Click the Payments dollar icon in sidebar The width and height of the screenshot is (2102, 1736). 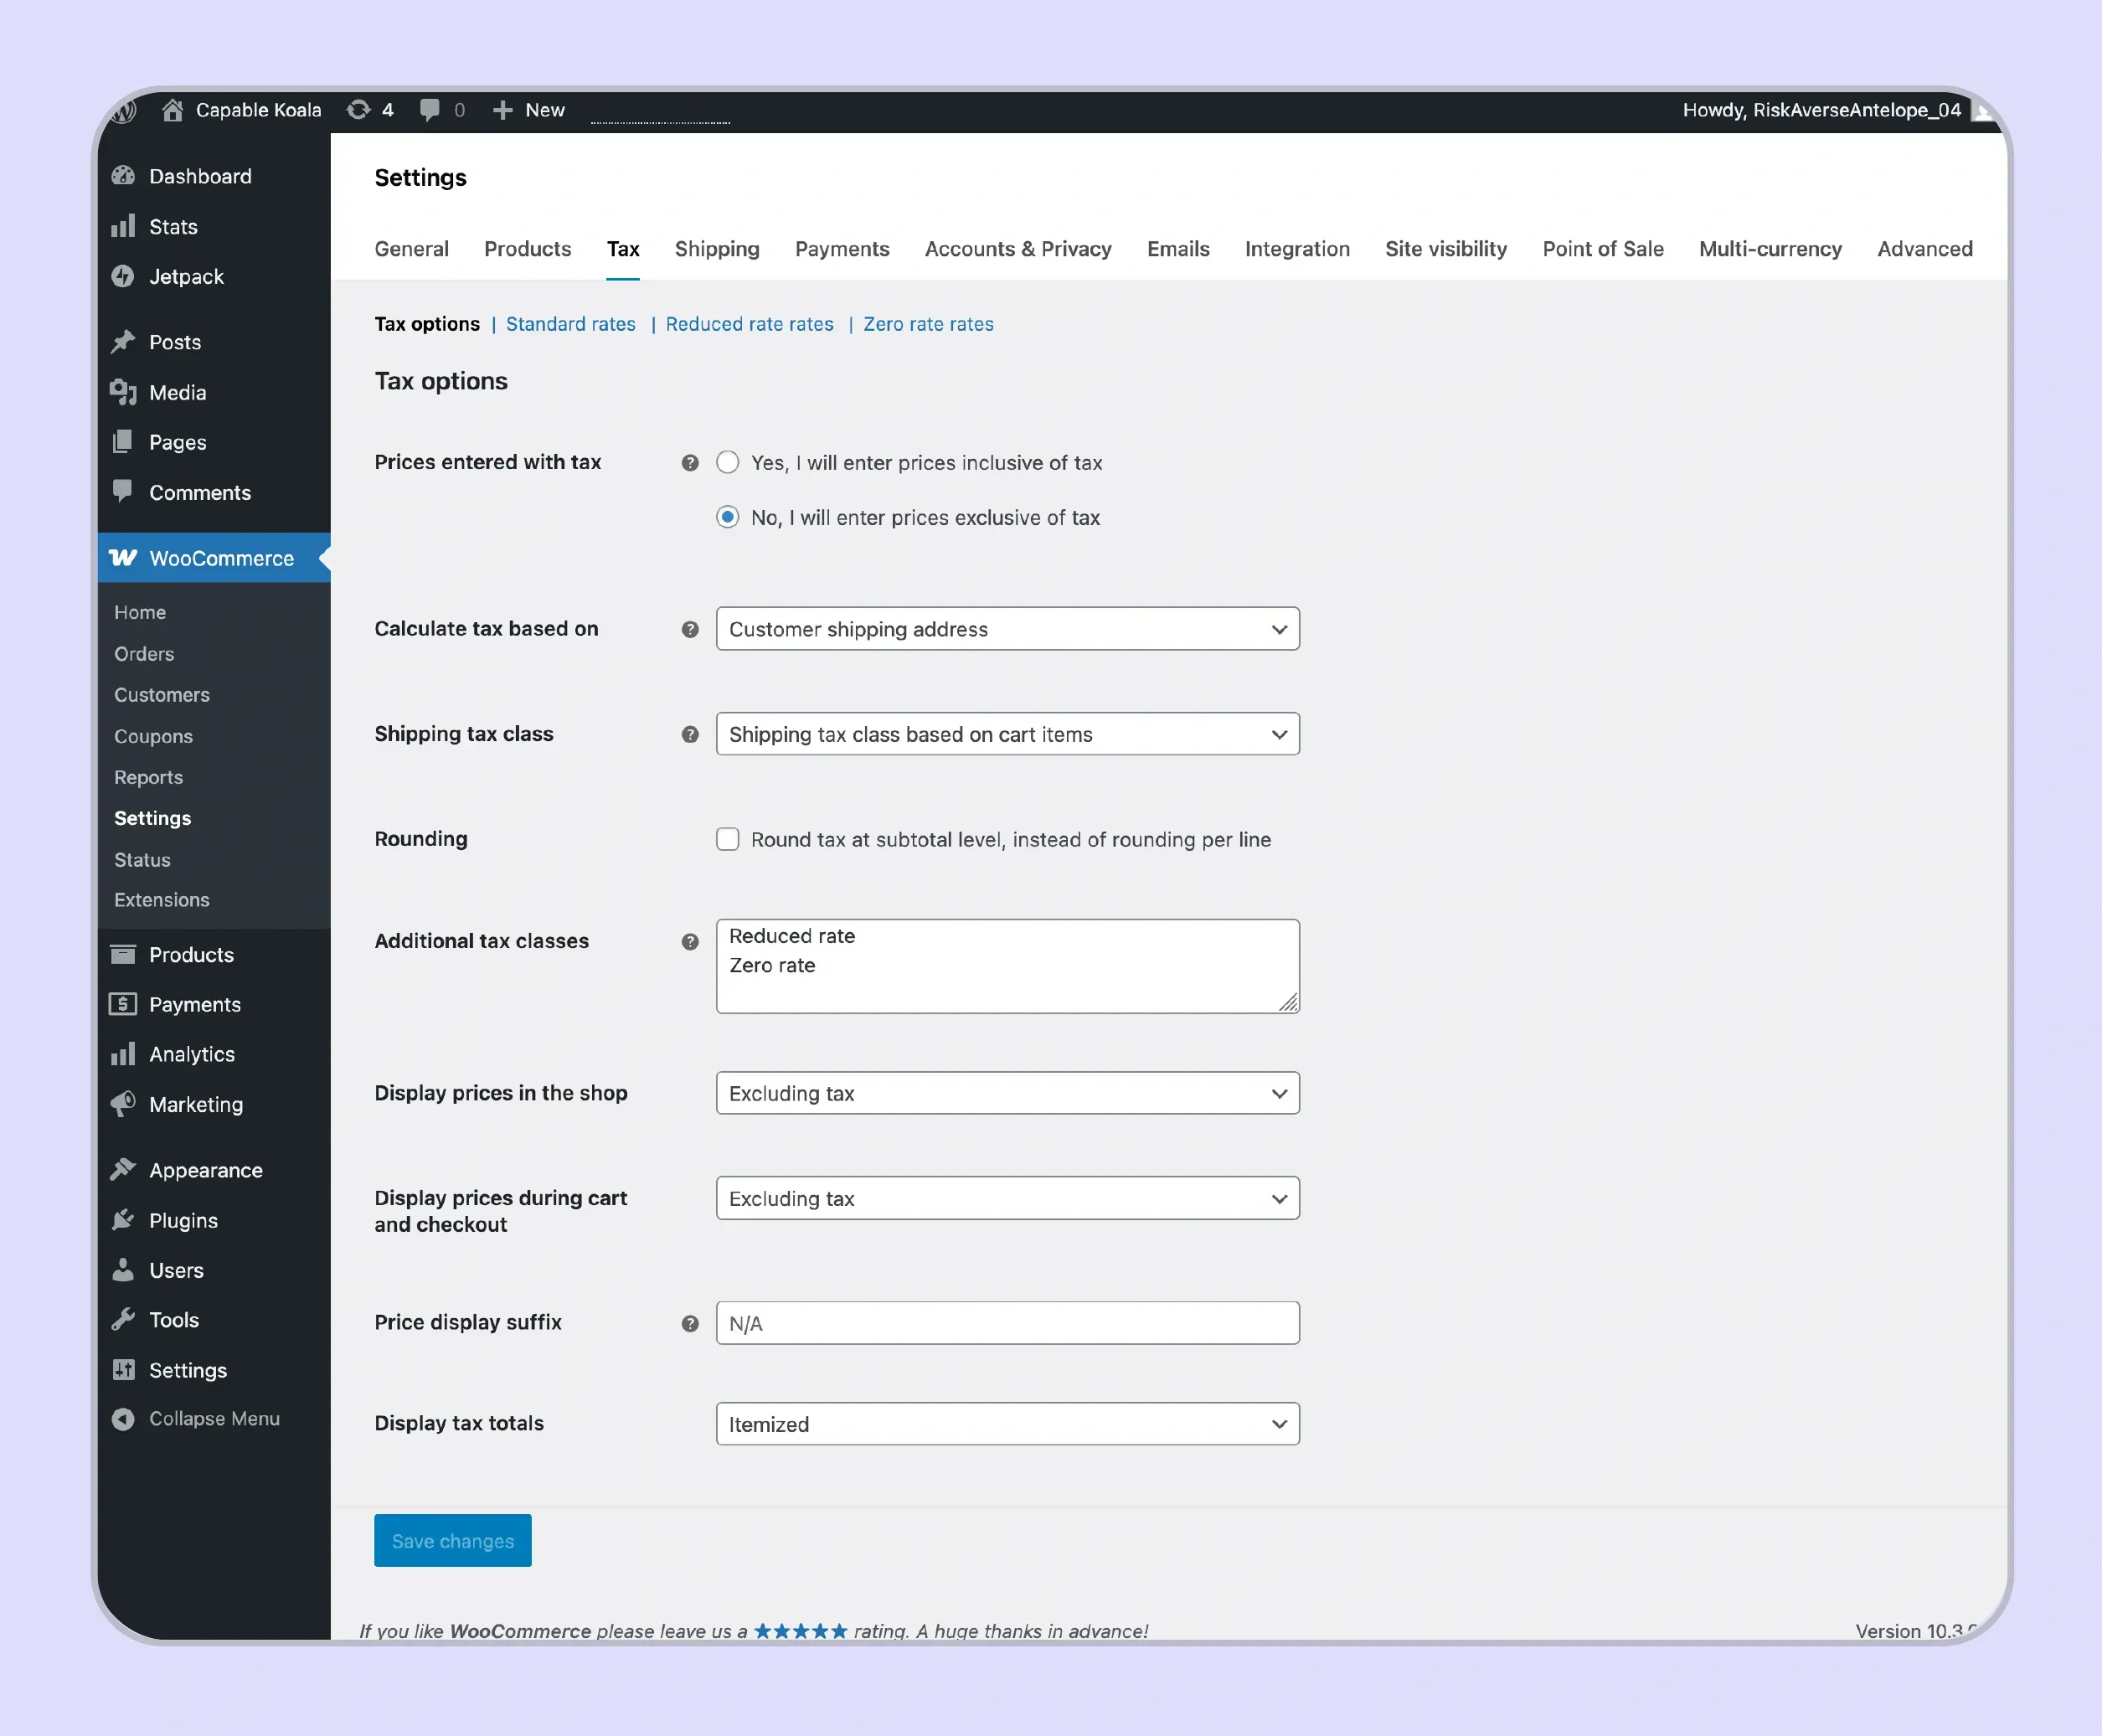coord(123,1004)
